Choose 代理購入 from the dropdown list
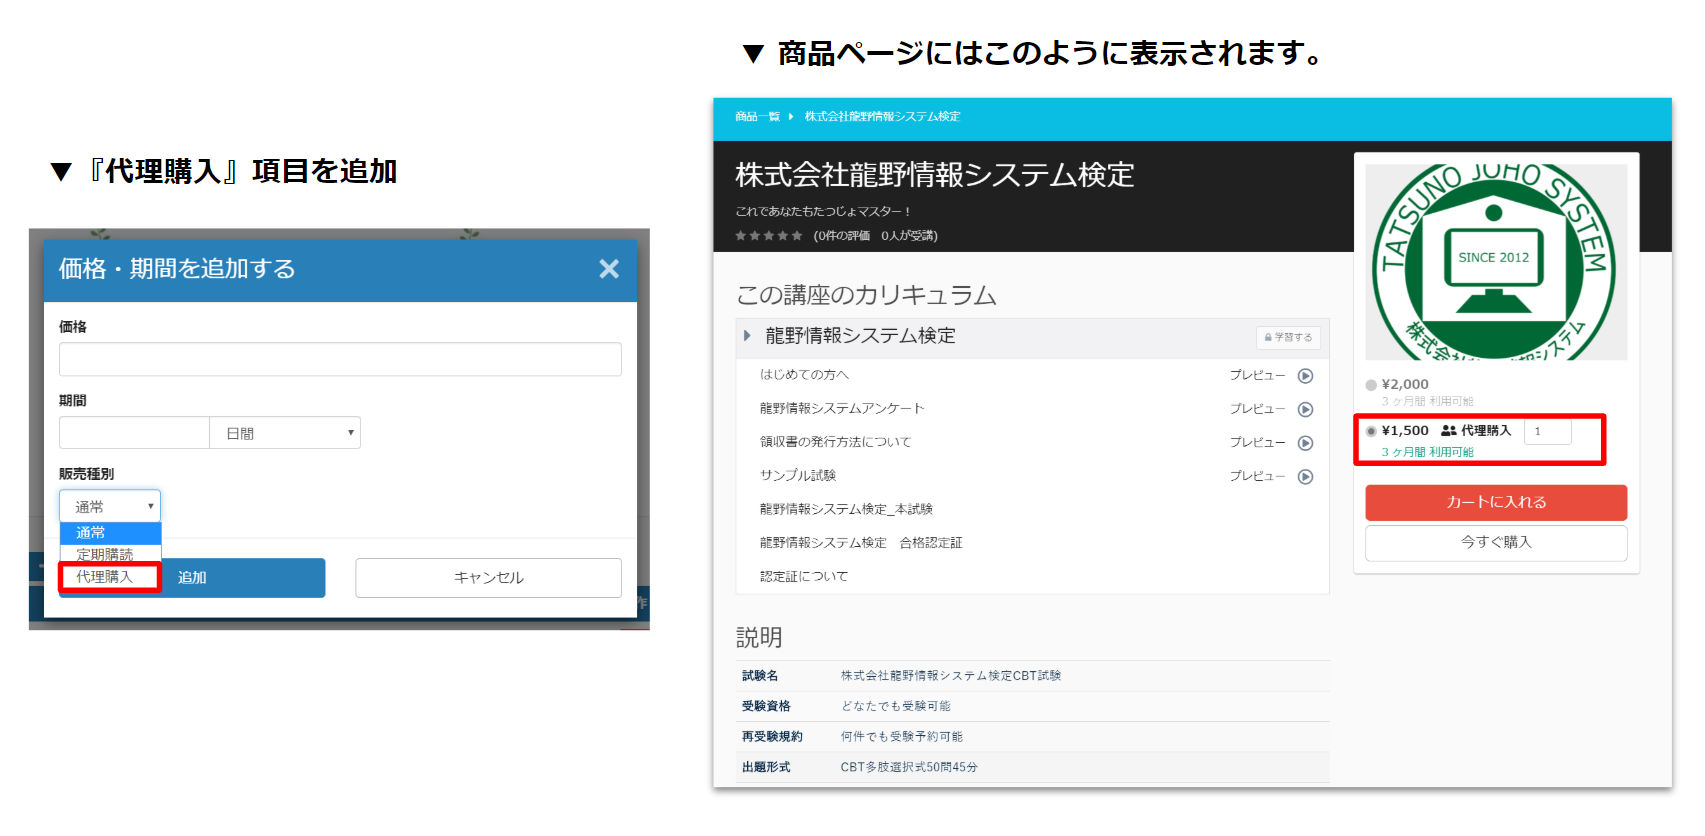Image resolution: width=1705 pixels, height=836 pixels. pyautogui.click(x=105, y=577)
